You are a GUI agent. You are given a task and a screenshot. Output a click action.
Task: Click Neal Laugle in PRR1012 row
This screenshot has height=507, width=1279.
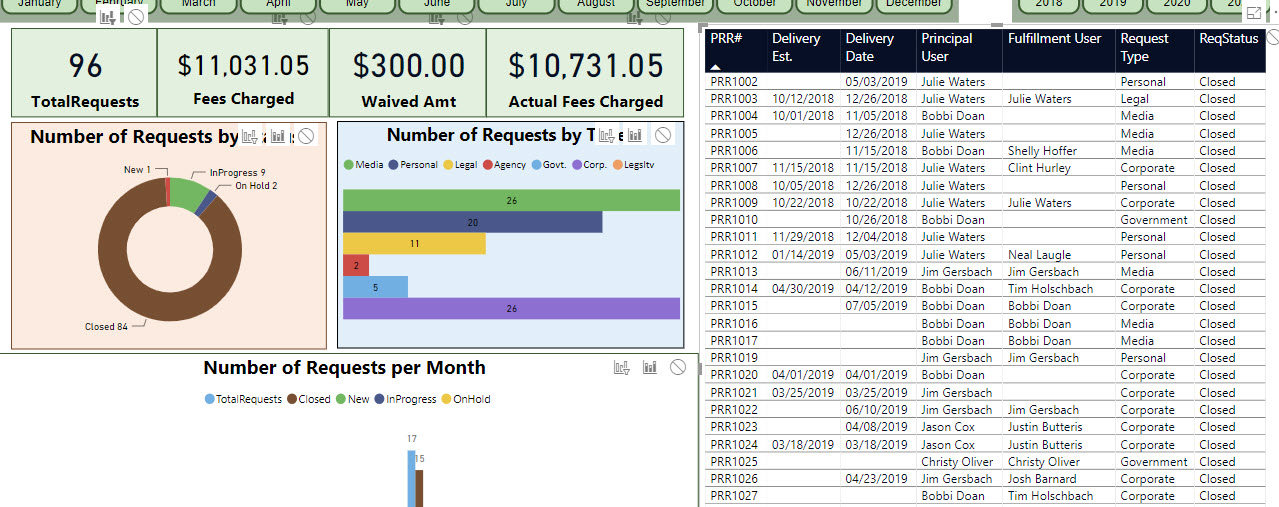(1039, 255)
